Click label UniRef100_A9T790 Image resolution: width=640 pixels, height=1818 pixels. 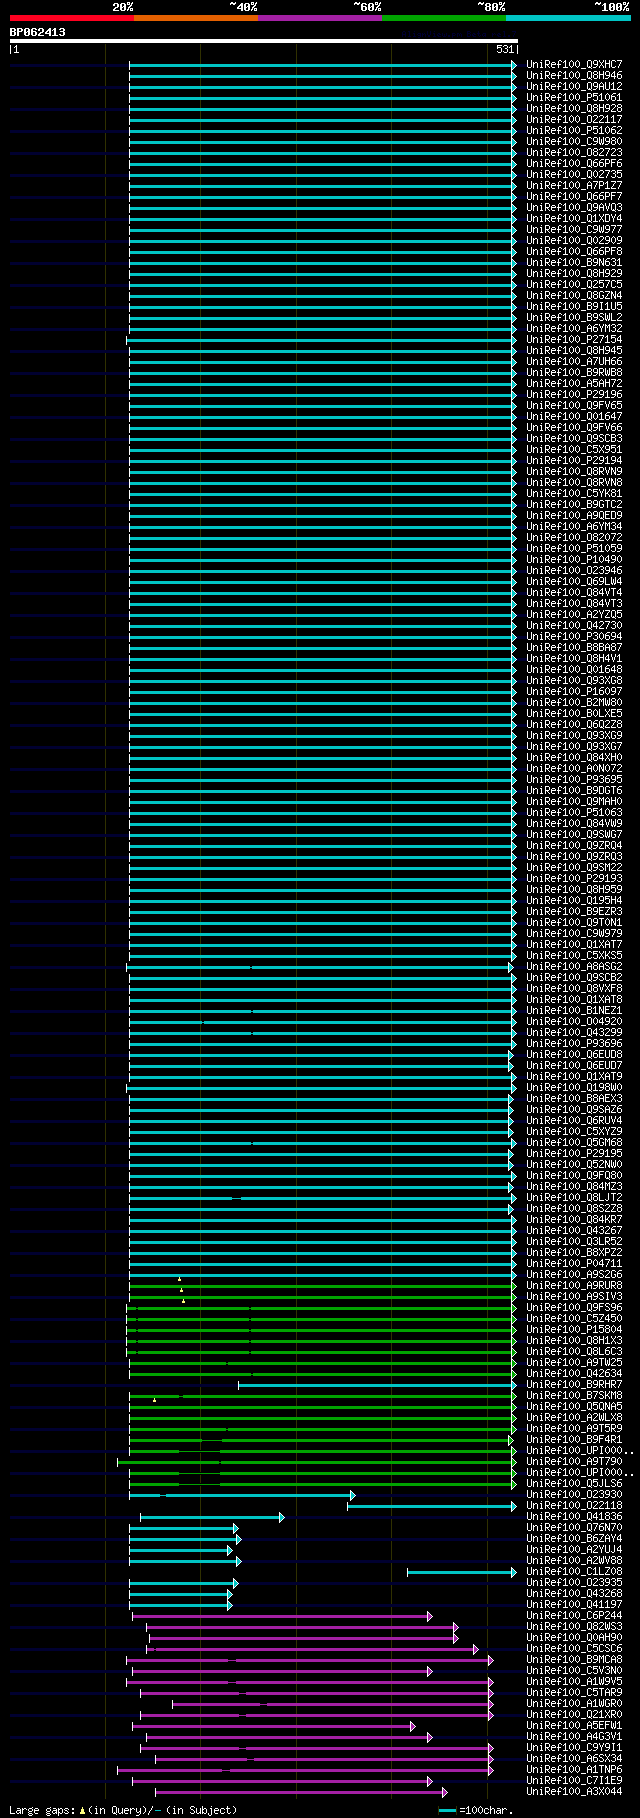574,1461
